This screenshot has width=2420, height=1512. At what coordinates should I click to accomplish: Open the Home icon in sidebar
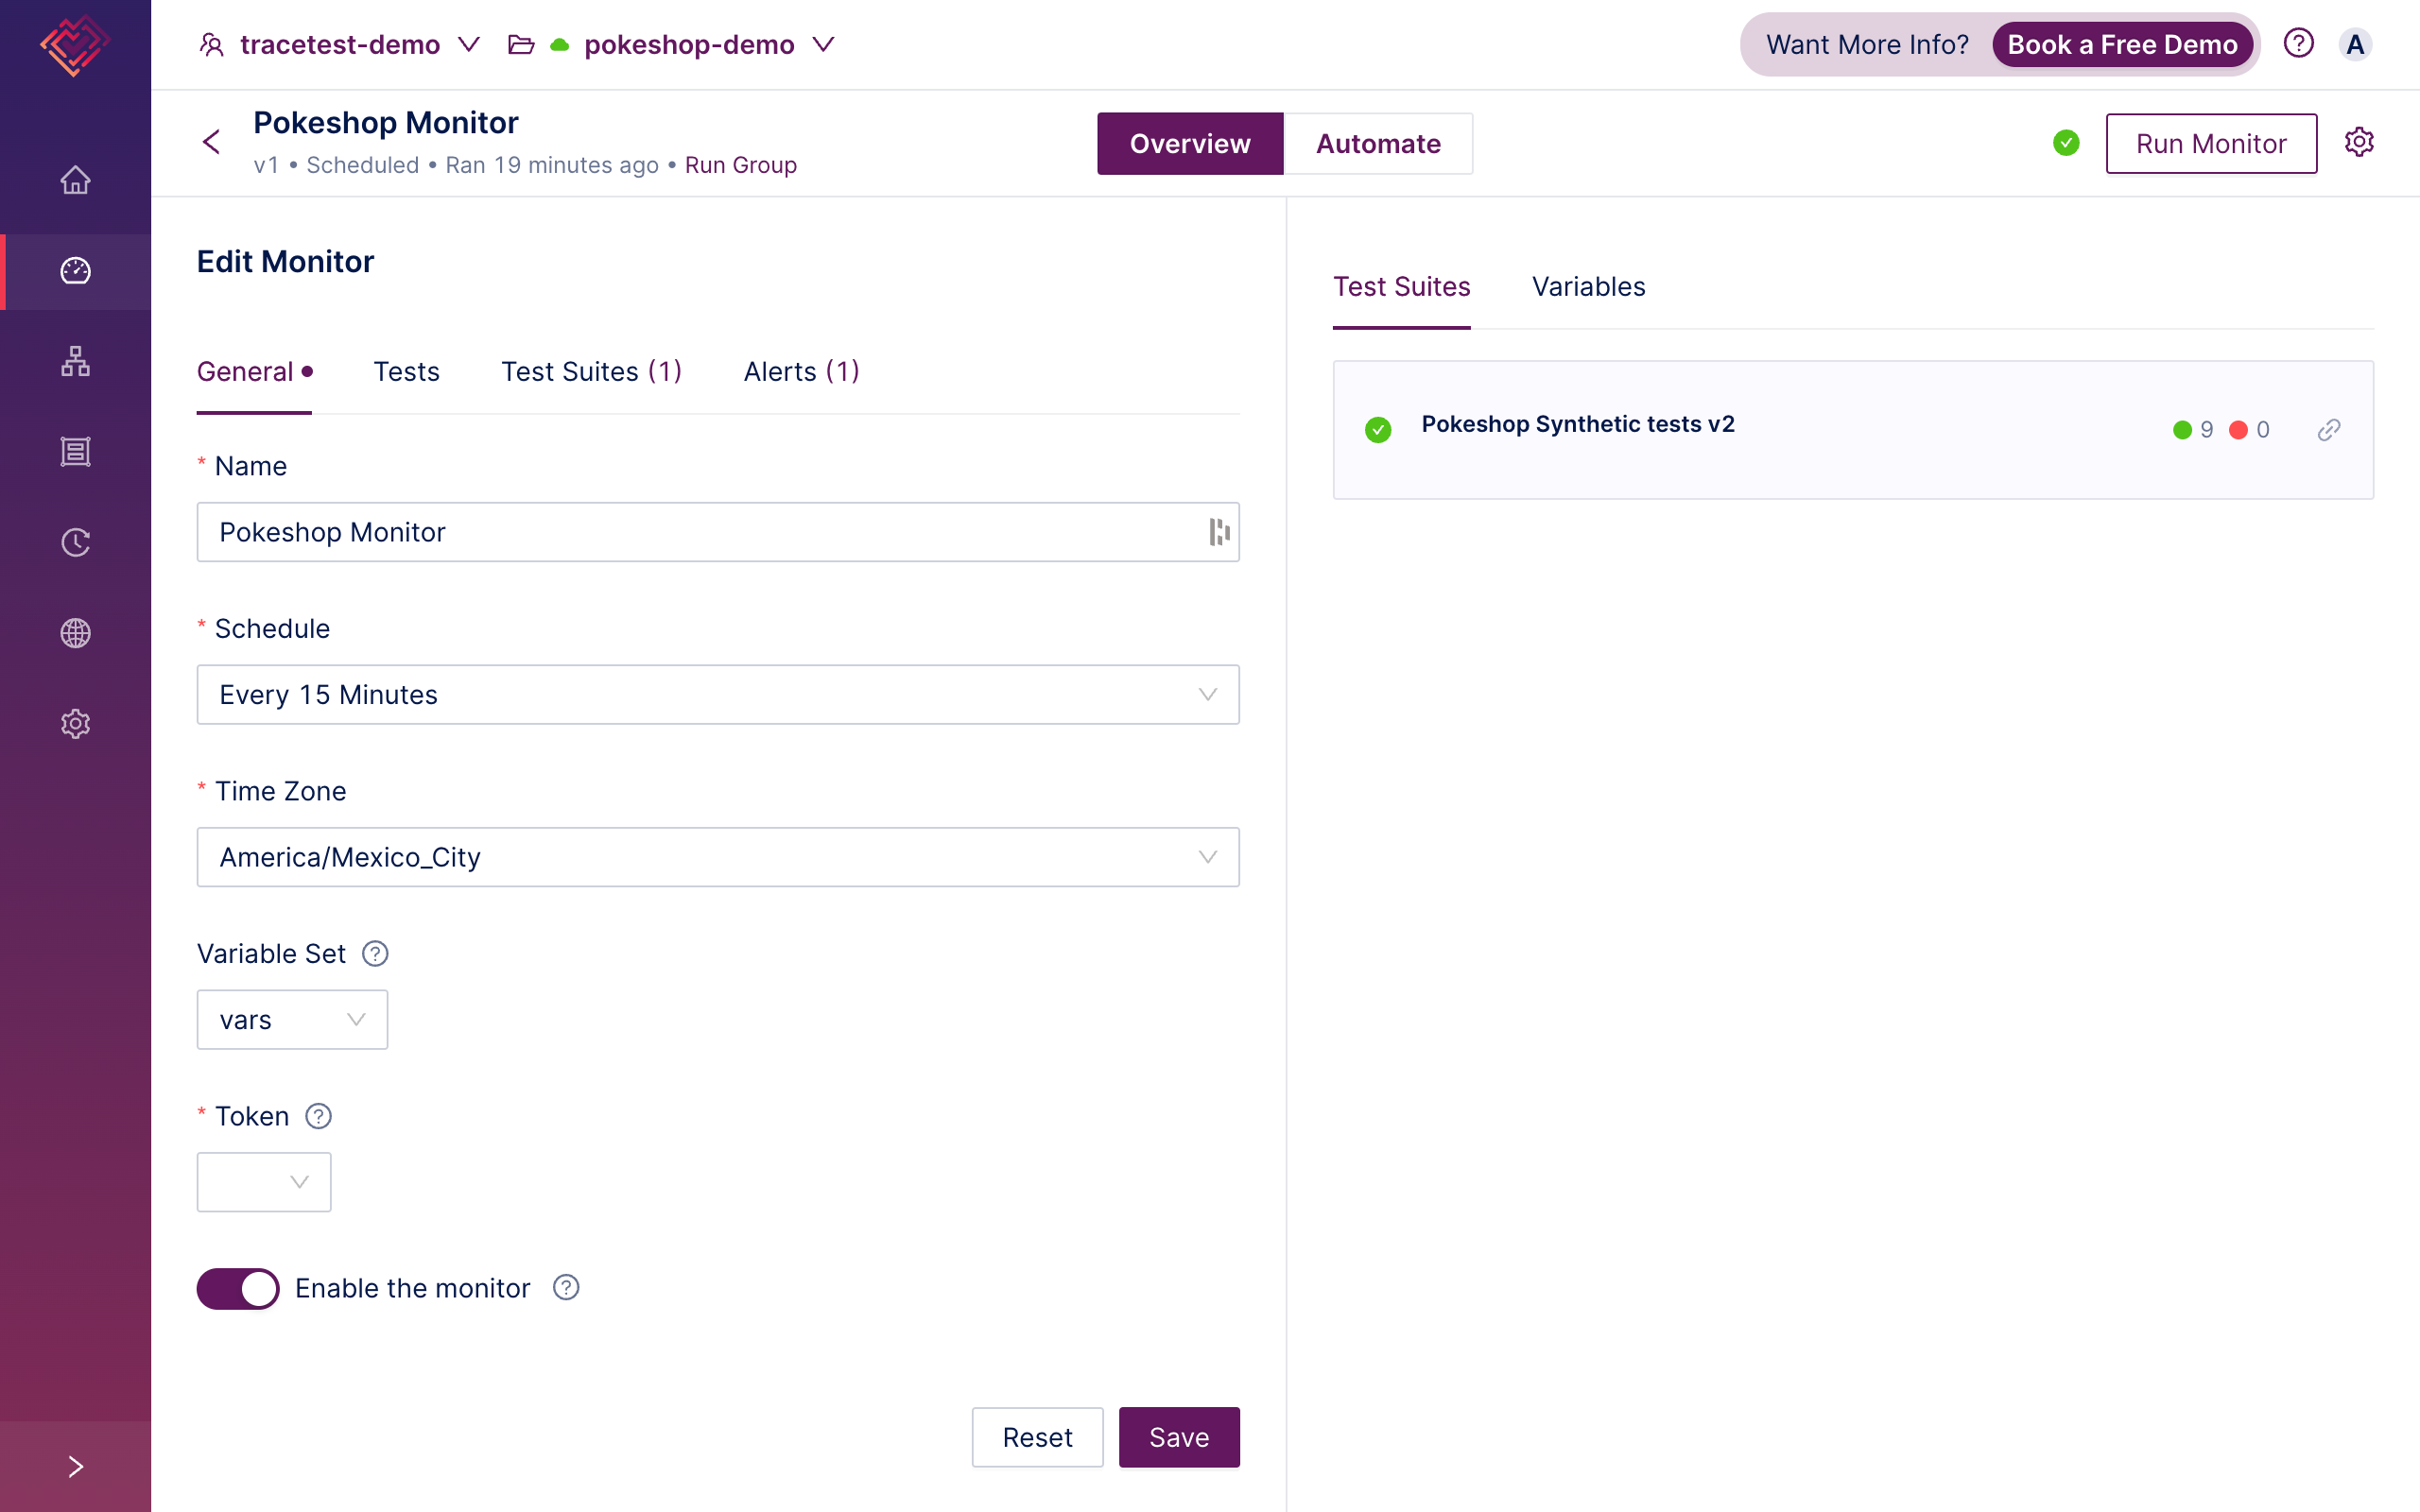[x=75, y=180]
